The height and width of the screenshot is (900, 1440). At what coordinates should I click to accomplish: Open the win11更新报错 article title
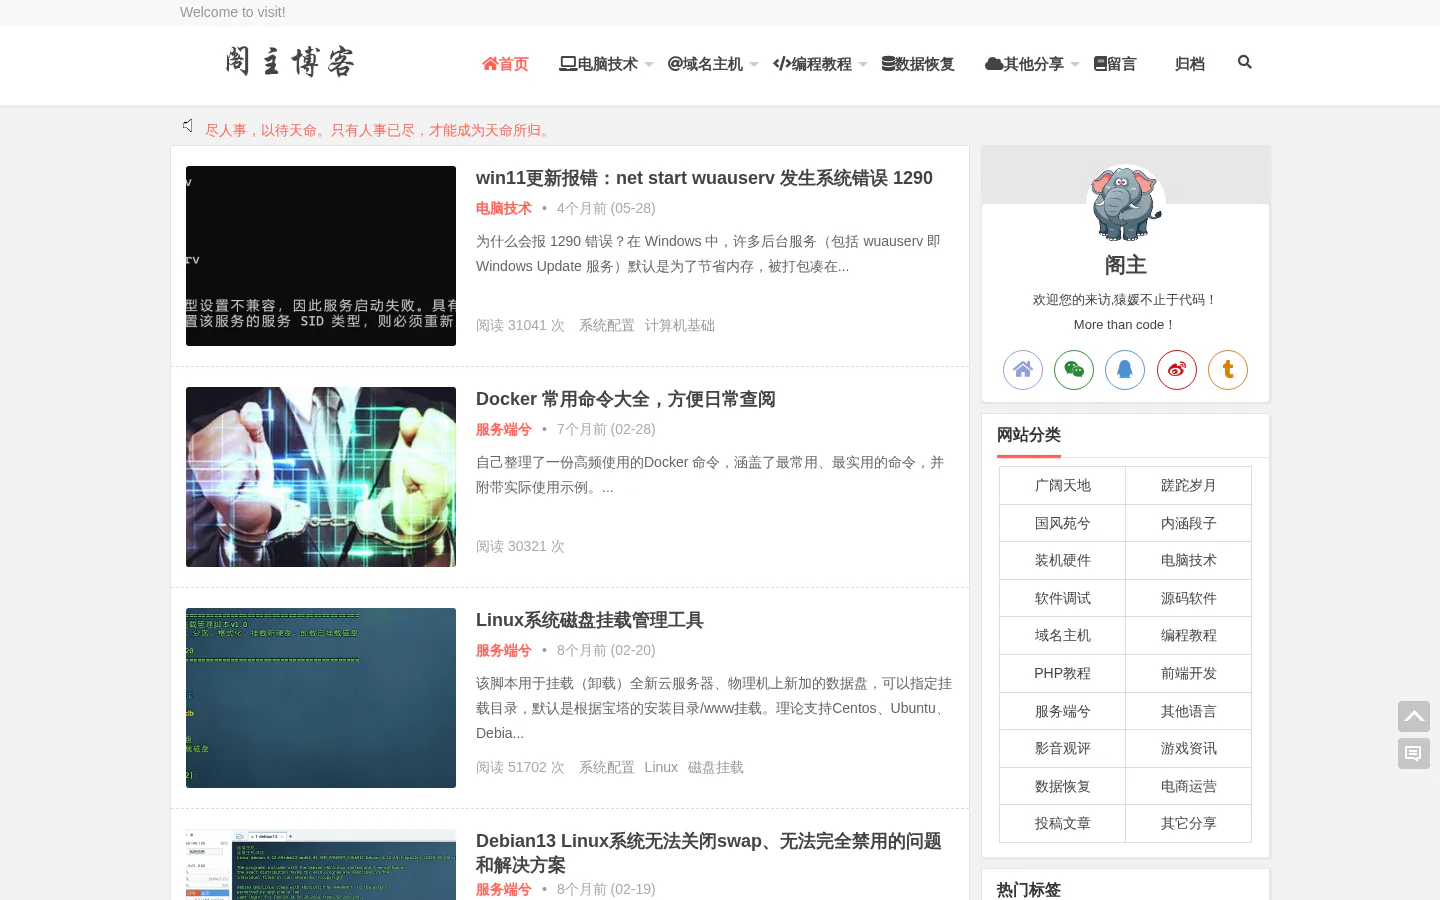pos(704,178)
